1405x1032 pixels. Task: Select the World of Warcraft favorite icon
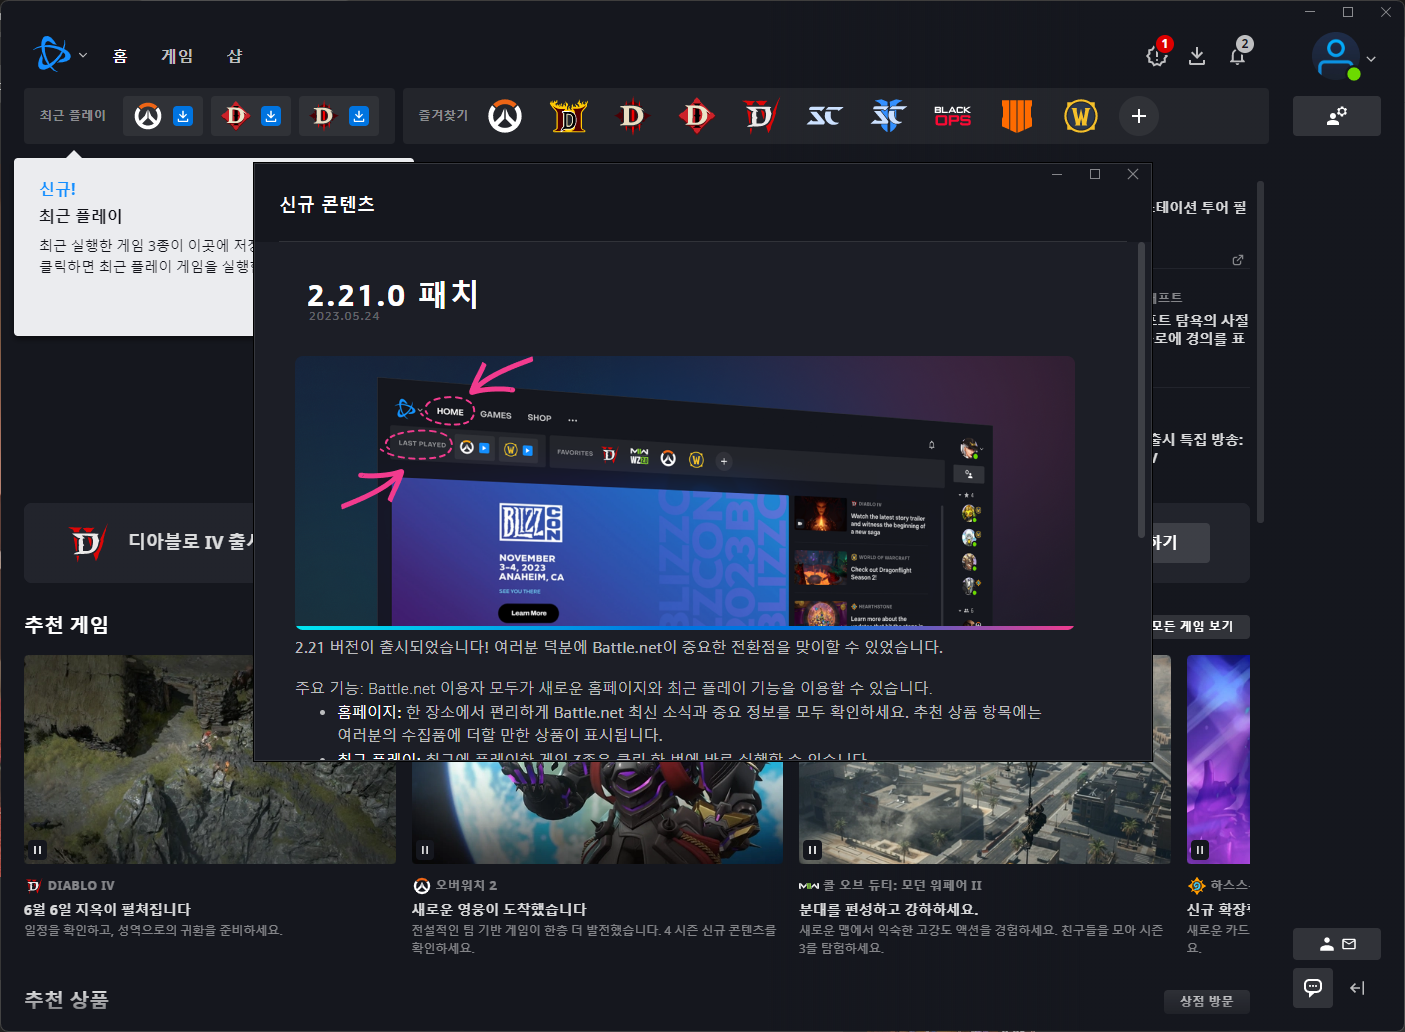point(1081,116)
